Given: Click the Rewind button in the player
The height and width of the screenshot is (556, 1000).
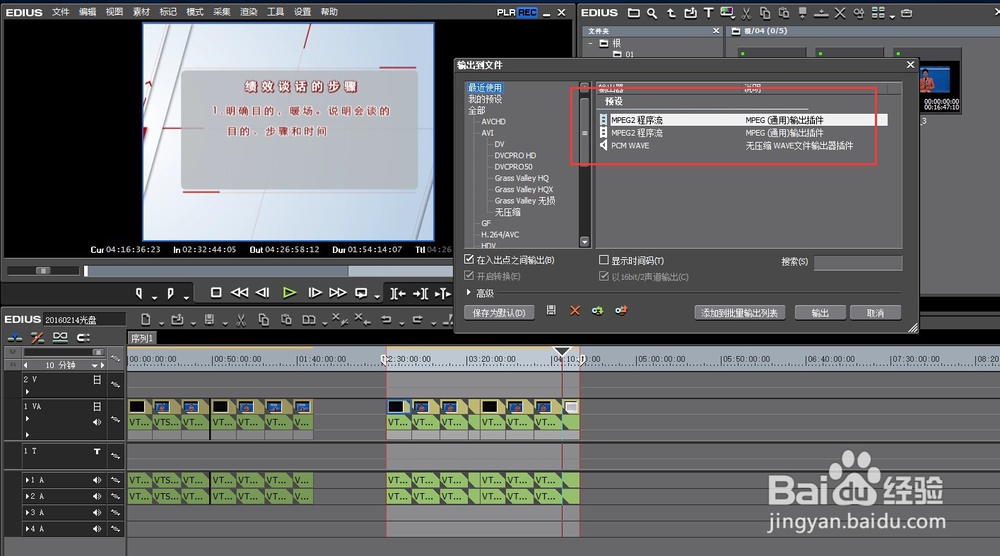Looking at the screenshot, I should tap(239, 293).
